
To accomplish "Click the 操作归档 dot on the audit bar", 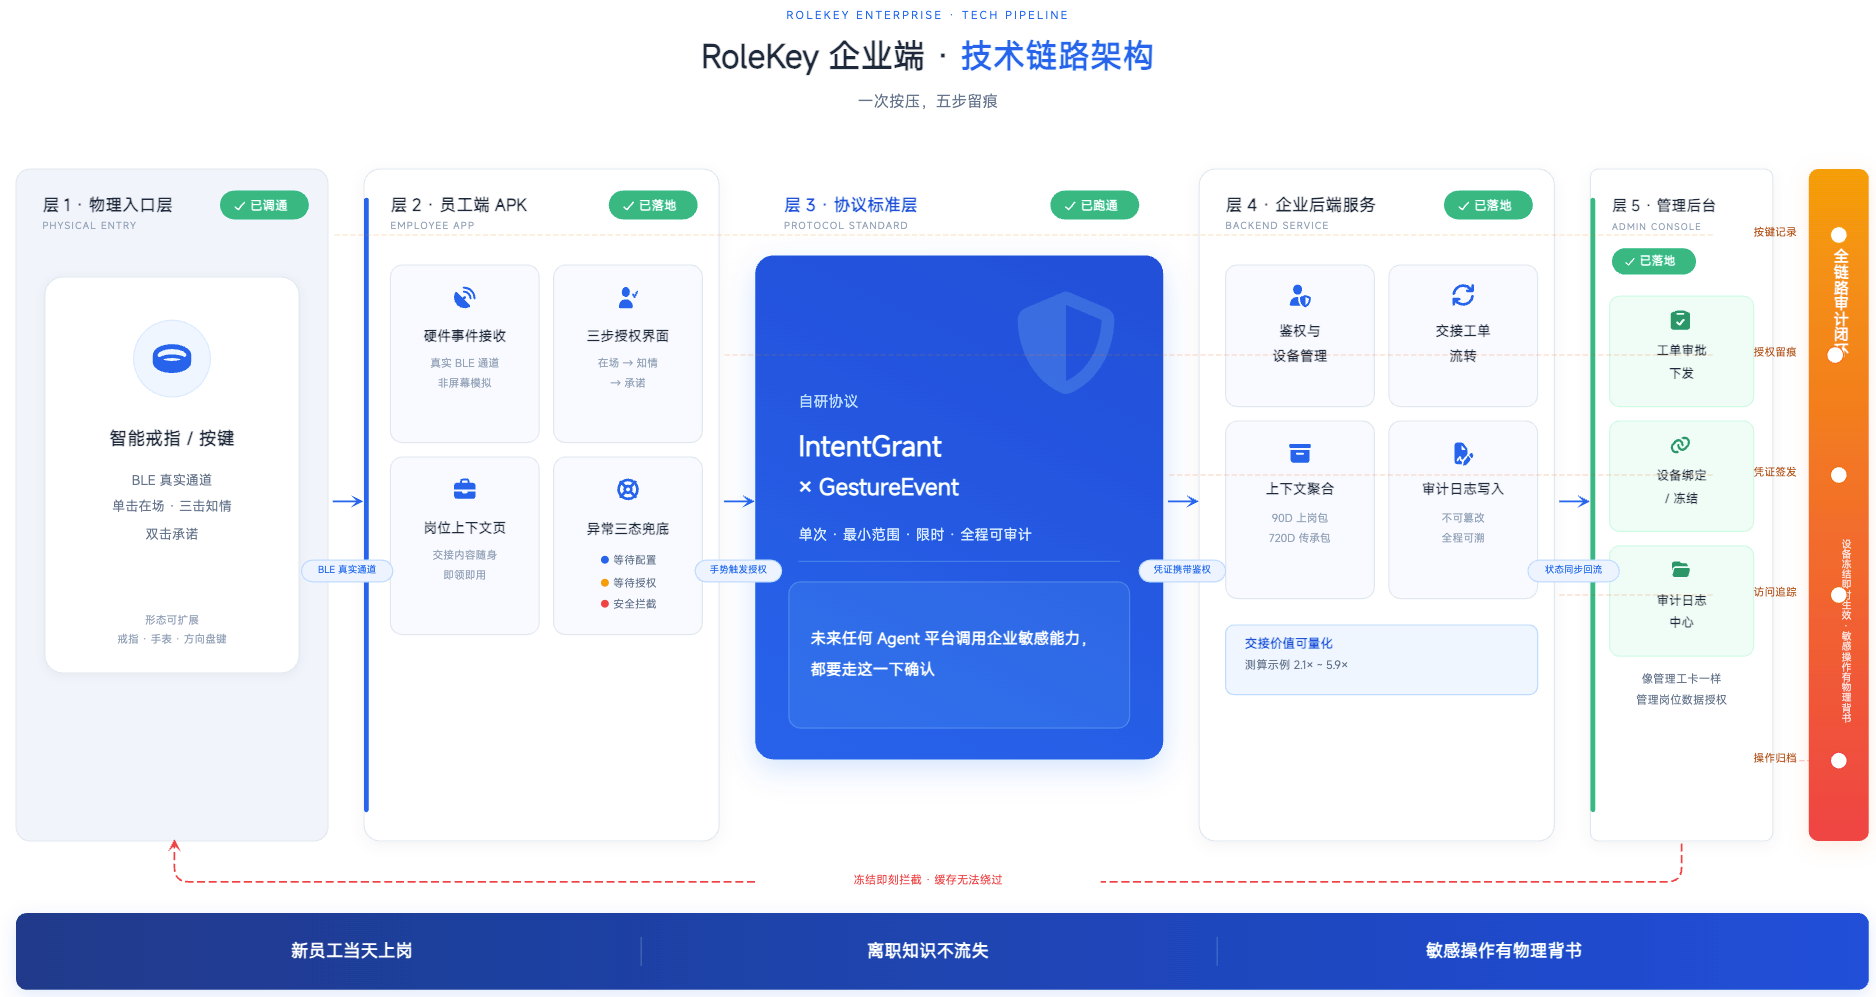I will tap(1838, 760).
